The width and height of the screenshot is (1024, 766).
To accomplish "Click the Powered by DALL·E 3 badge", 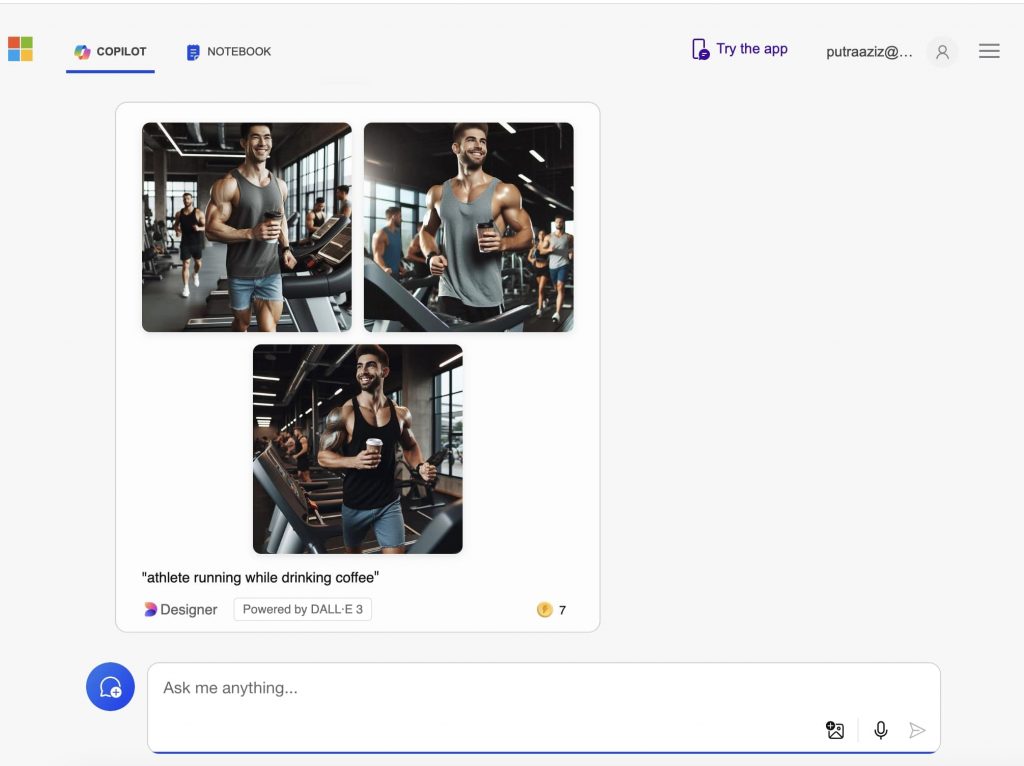I will (x=302, y=609).
